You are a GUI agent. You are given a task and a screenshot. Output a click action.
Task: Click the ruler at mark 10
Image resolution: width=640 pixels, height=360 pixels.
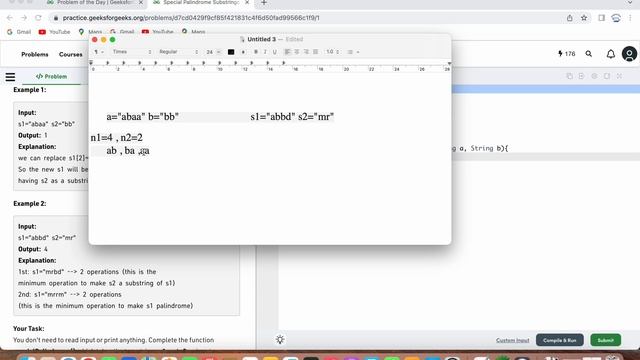220,69
